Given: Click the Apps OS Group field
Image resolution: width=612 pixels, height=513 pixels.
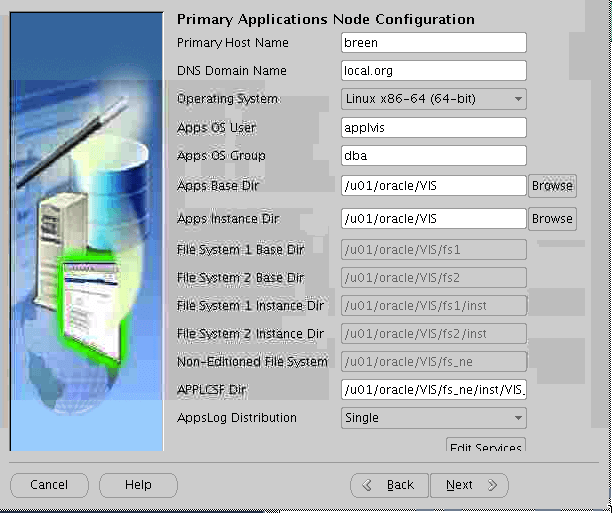Looking at the screenshot, I should click(x=433, y=156).
